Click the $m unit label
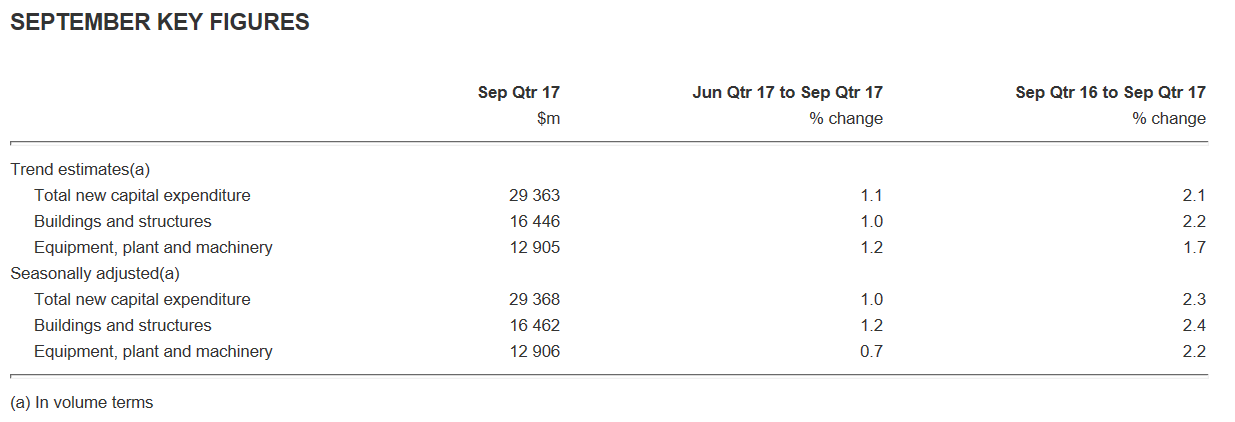This screenshot has height=422, width=1235. 548,119
